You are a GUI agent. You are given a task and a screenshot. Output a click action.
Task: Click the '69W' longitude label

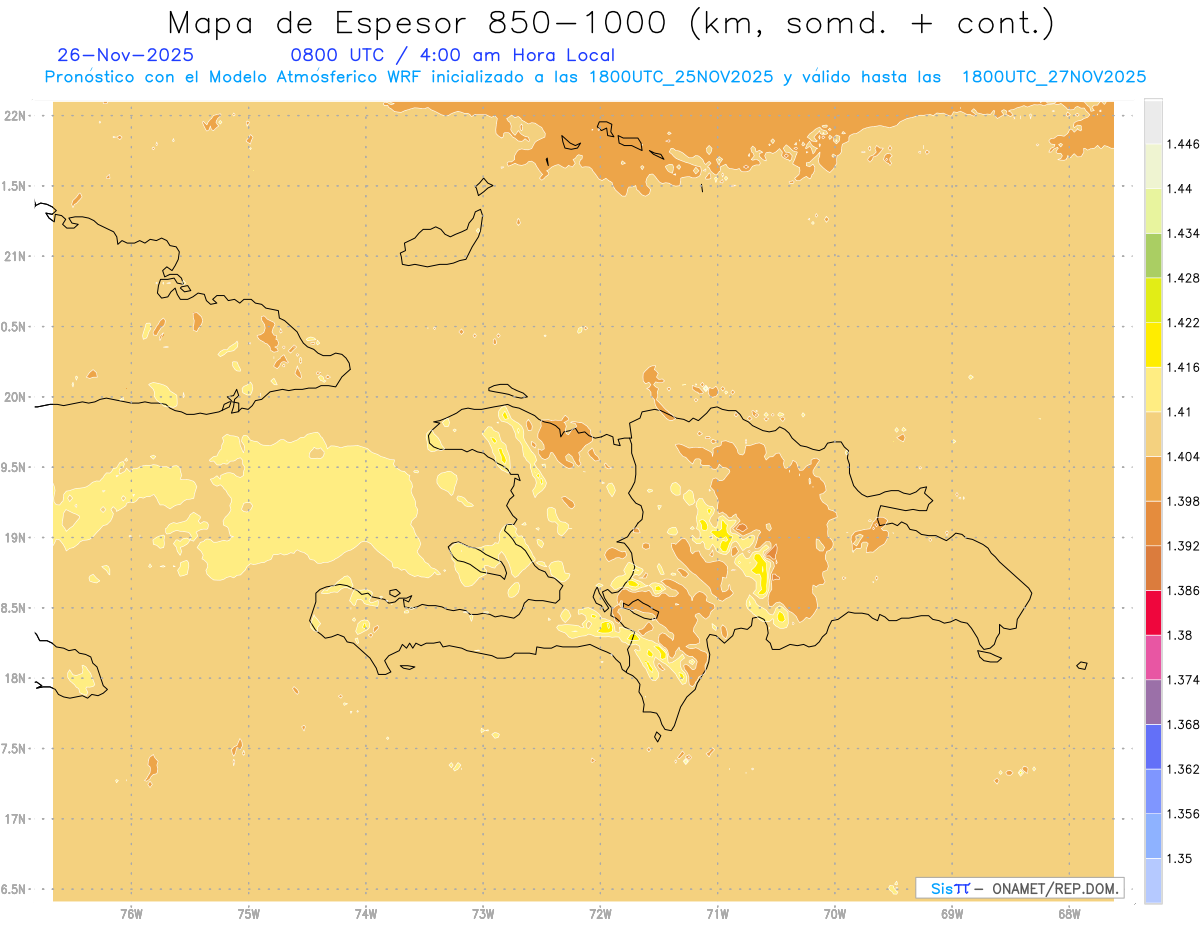click(x=952, y=914)
